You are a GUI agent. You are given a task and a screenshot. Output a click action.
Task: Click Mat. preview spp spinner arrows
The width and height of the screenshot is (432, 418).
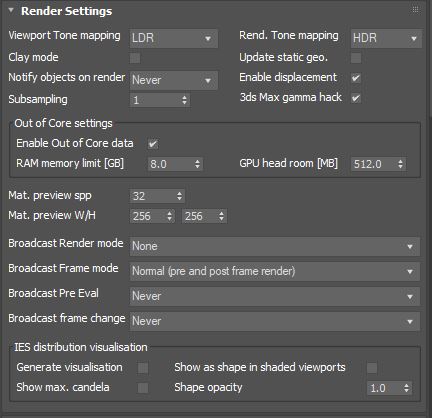pyautogui.click(x=179, y=196)
